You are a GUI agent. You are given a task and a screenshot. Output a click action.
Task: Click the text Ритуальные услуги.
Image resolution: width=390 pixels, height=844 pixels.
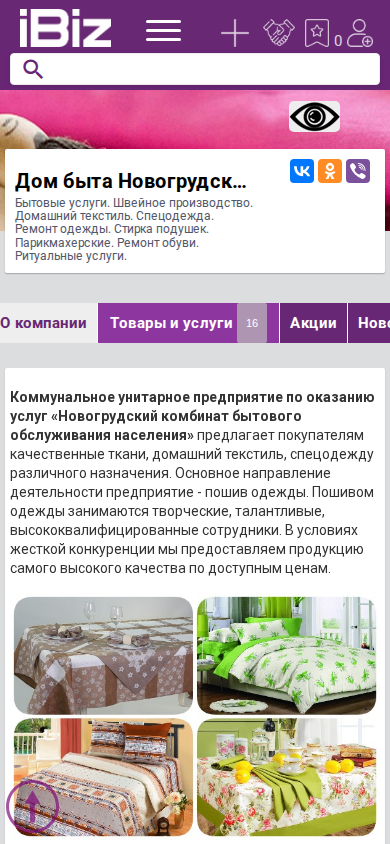(x=71, y=256)
